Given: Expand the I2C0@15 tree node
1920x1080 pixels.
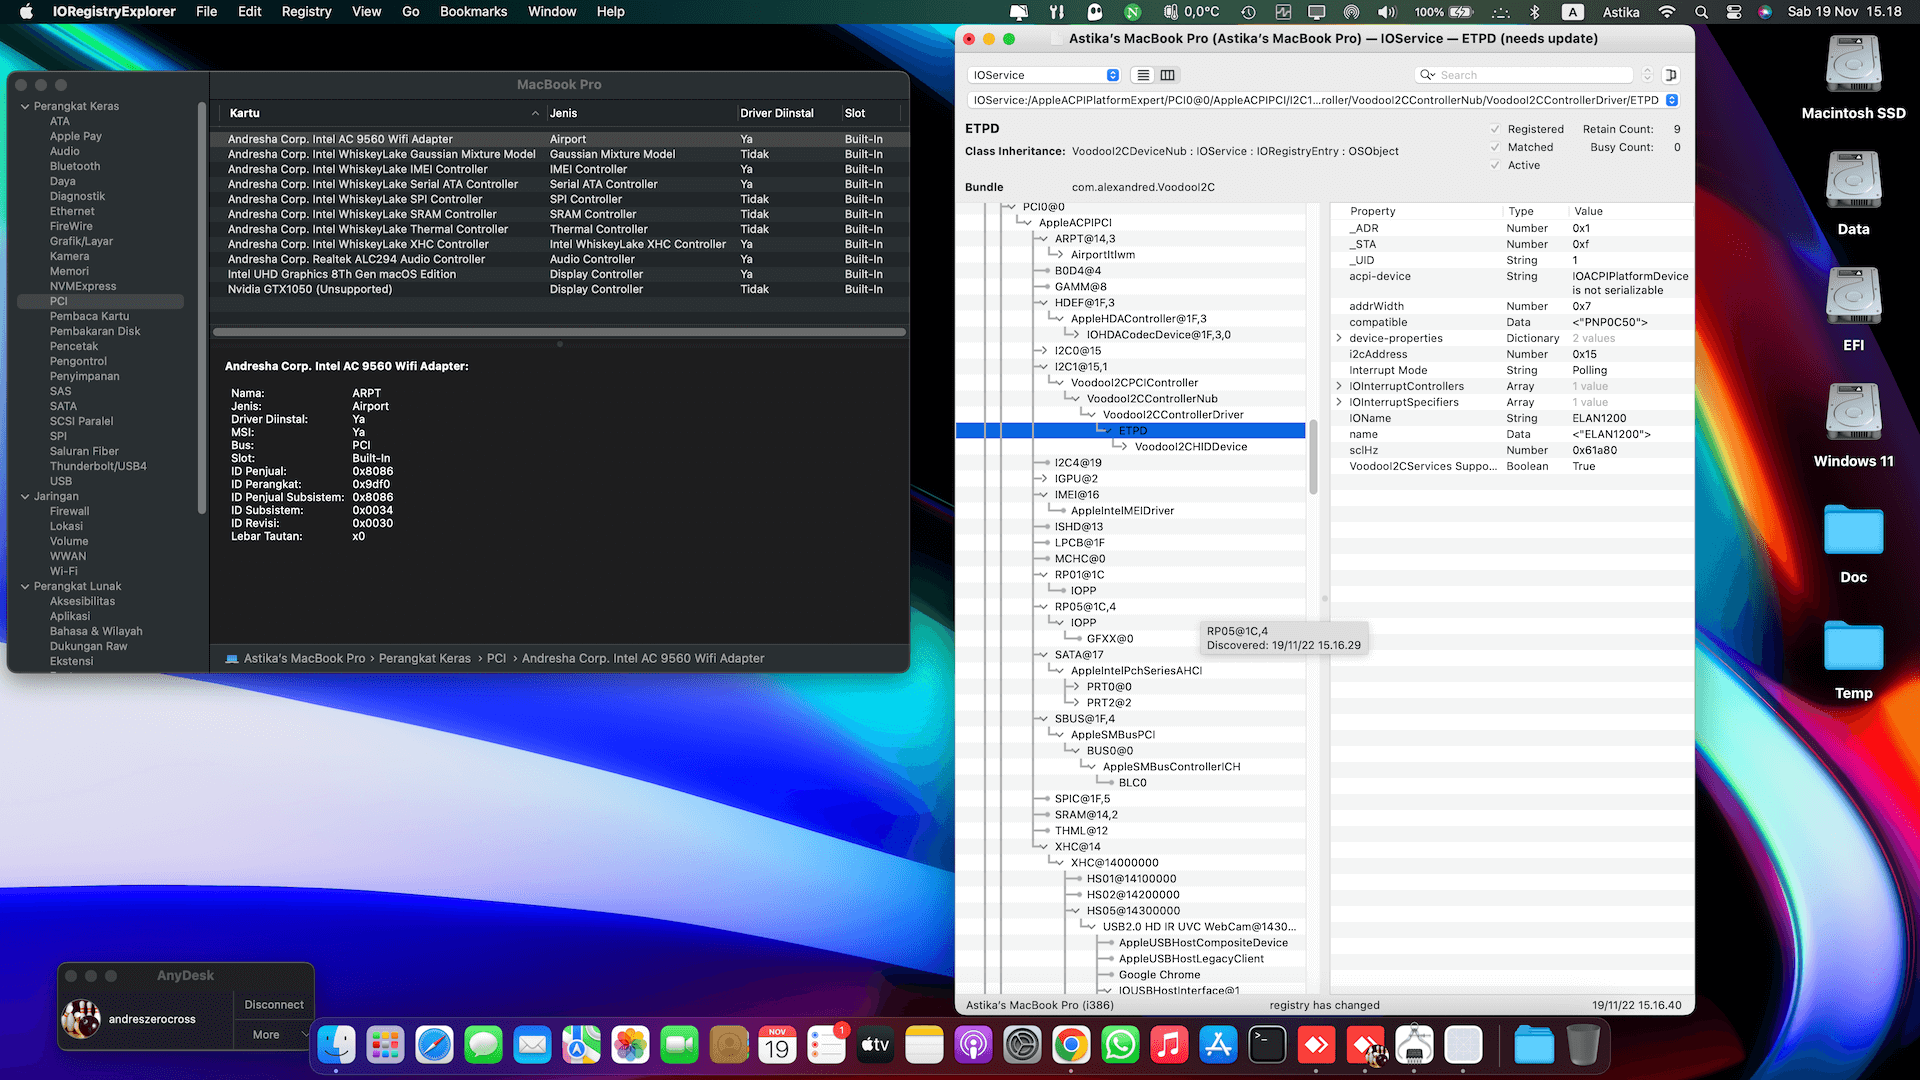Looking at the screenshot, I should (1045, 351).
